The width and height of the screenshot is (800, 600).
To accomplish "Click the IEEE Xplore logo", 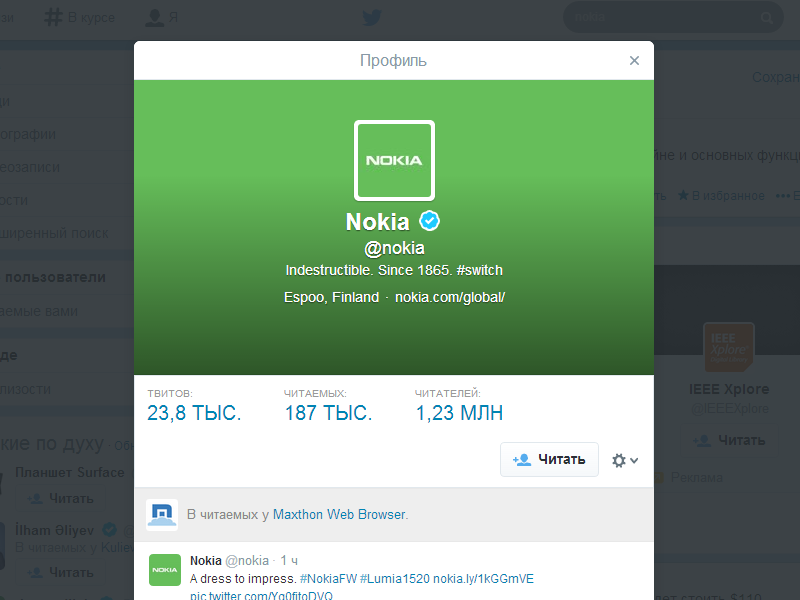I will click(x=729, y=347).
